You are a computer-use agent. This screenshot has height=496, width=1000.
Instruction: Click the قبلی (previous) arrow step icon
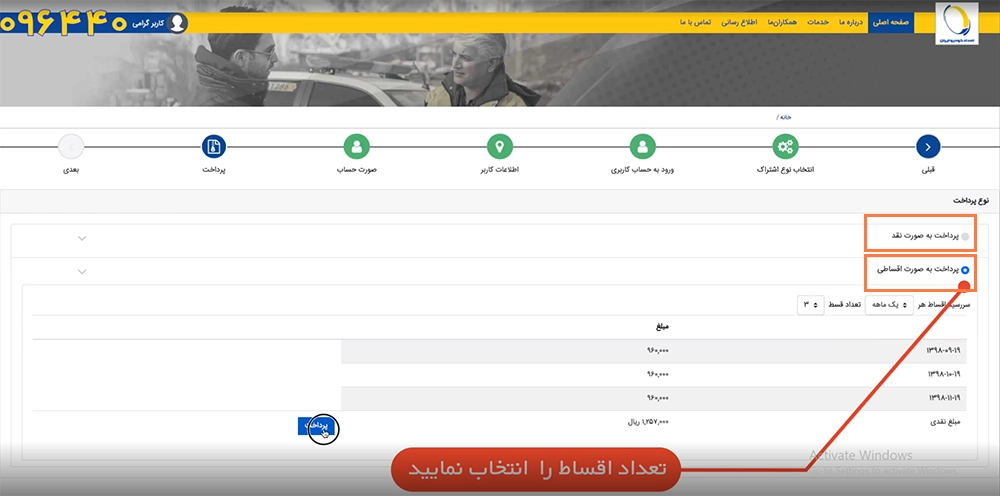point(928,147)
